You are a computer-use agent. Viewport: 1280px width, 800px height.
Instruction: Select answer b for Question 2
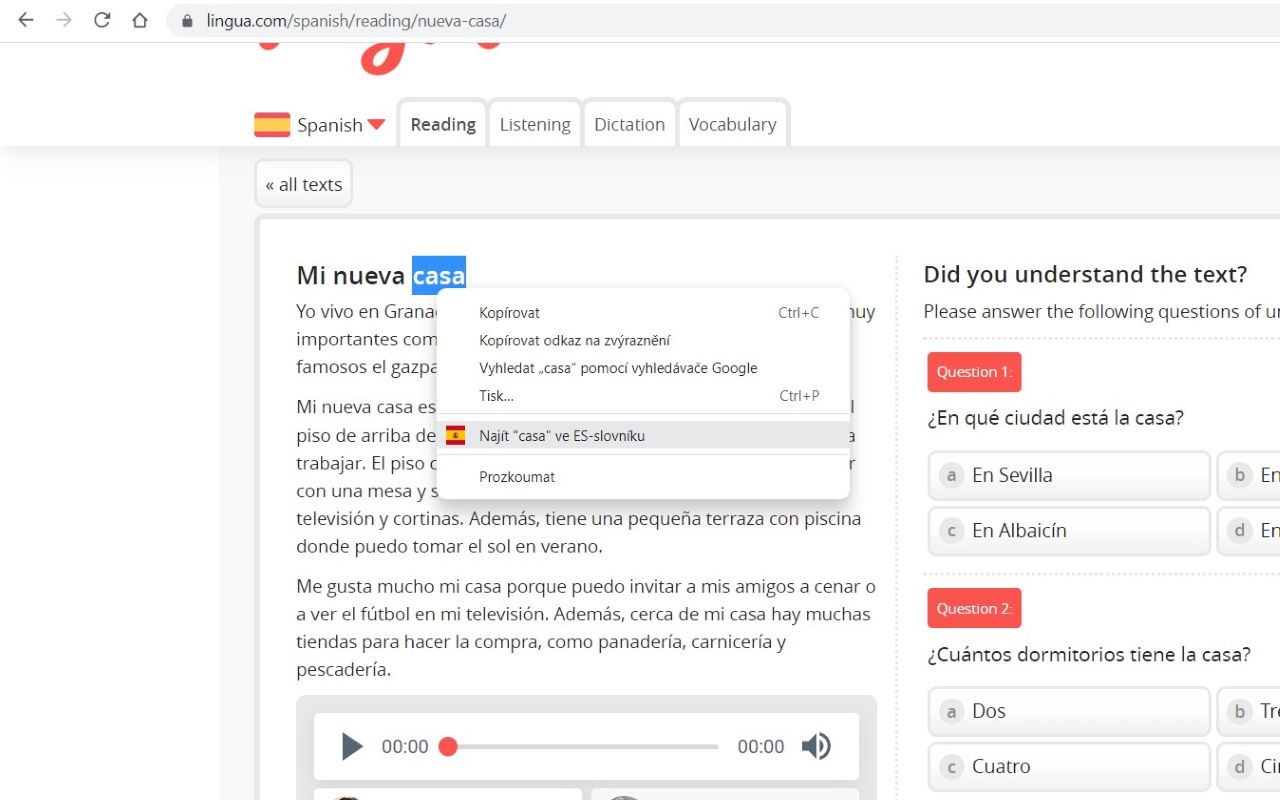click(x=1248, y=711)
